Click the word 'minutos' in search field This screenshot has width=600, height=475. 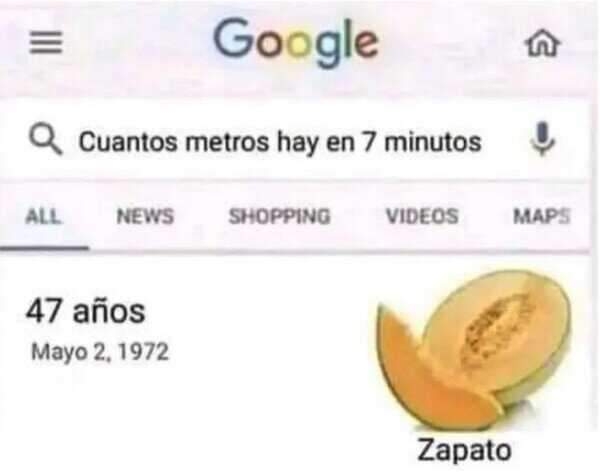coord(433,142)
